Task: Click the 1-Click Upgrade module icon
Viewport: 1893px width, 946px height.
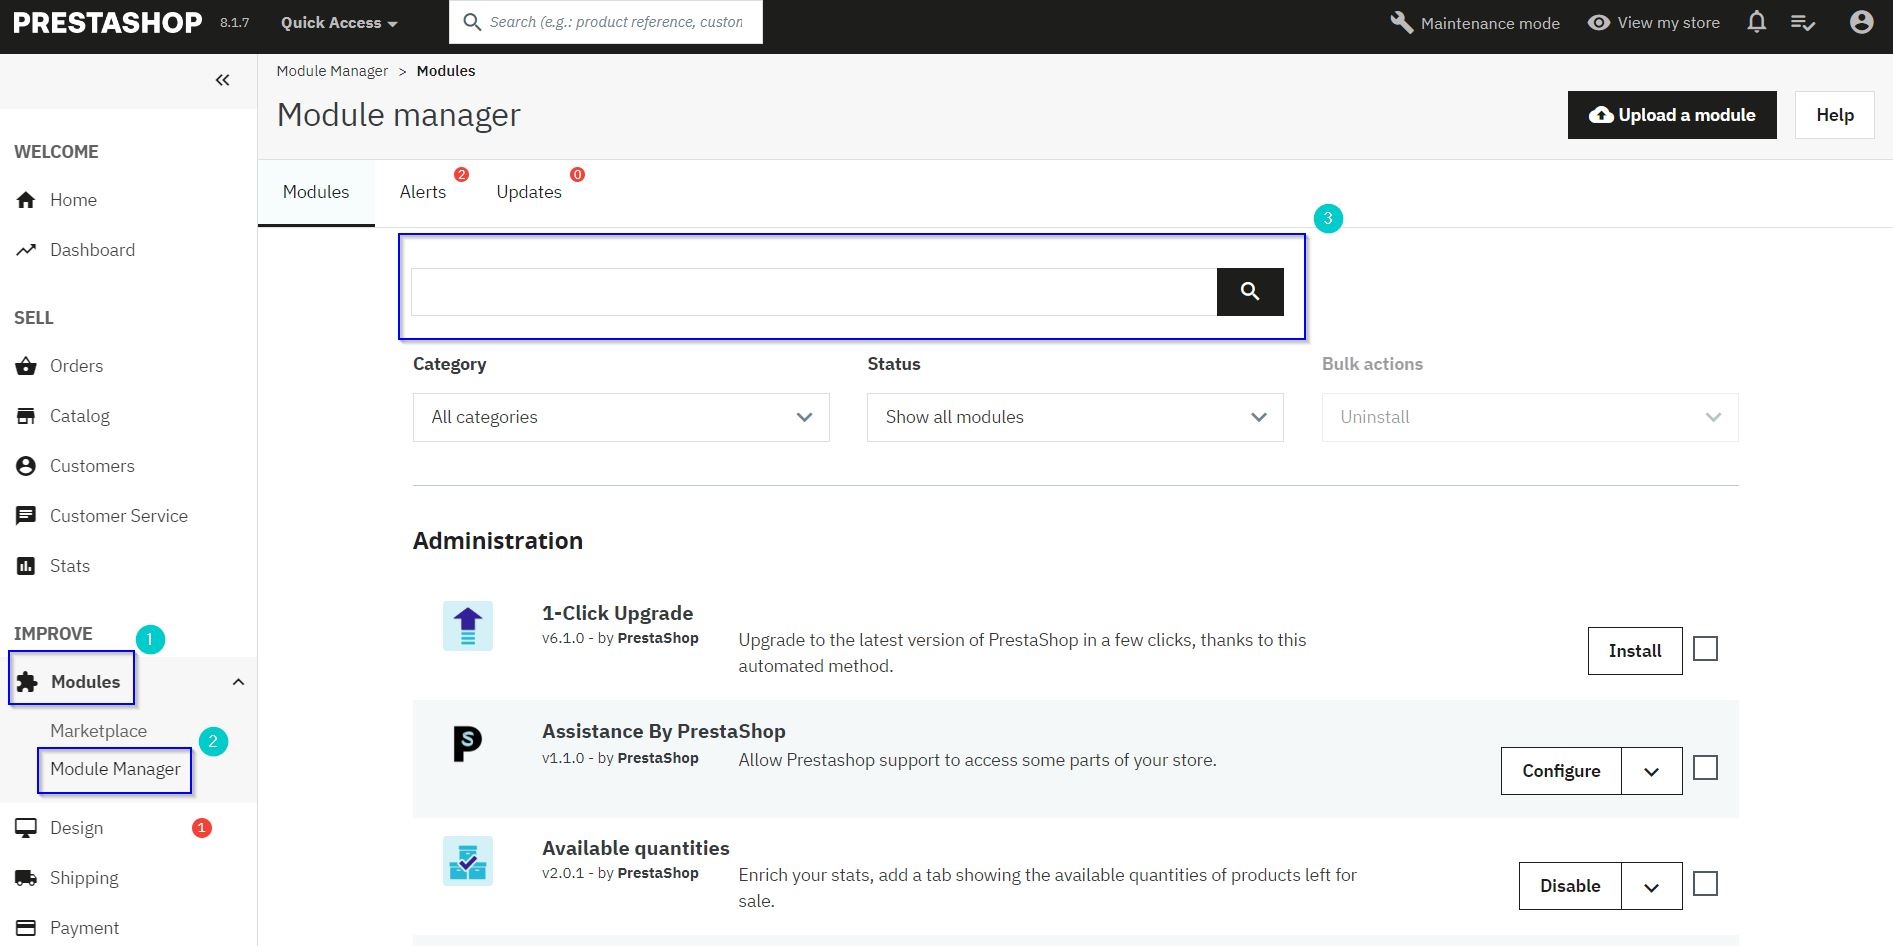Action: pos(468,626)
